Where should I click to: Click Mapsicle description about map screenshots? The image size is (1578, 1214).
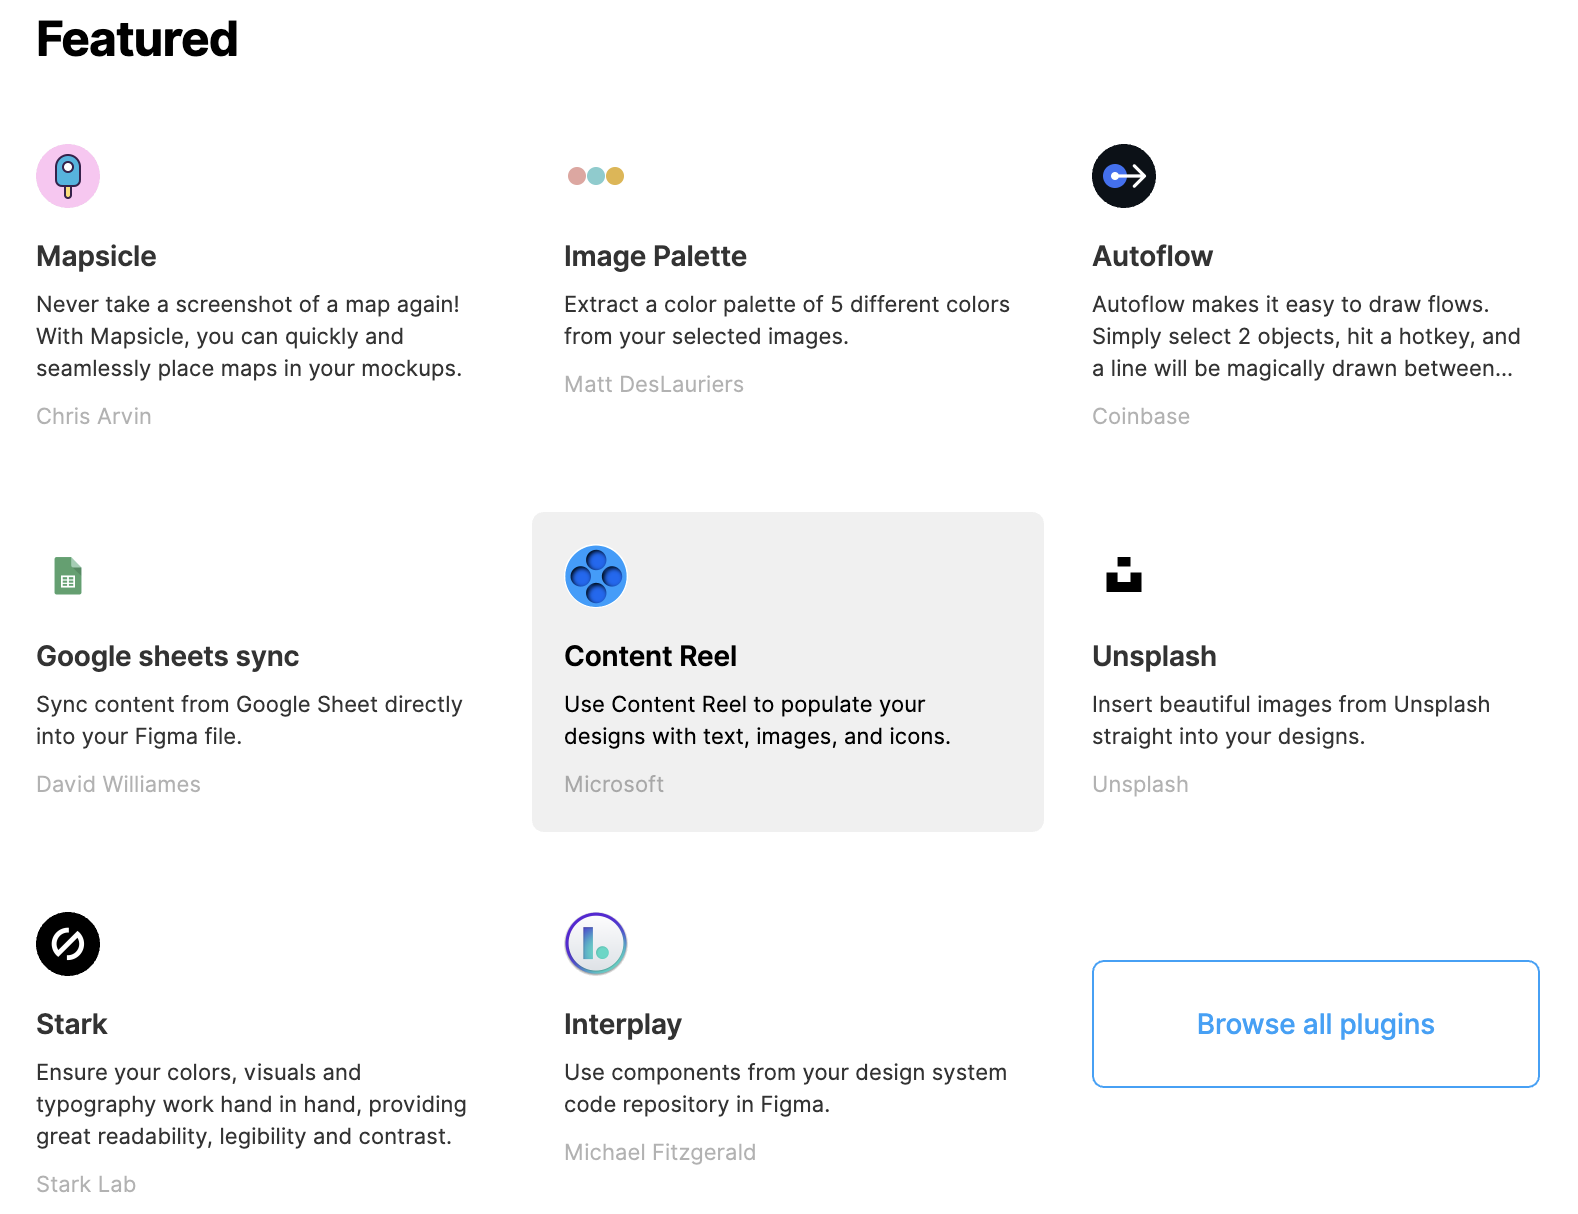(x=249, y=336)
